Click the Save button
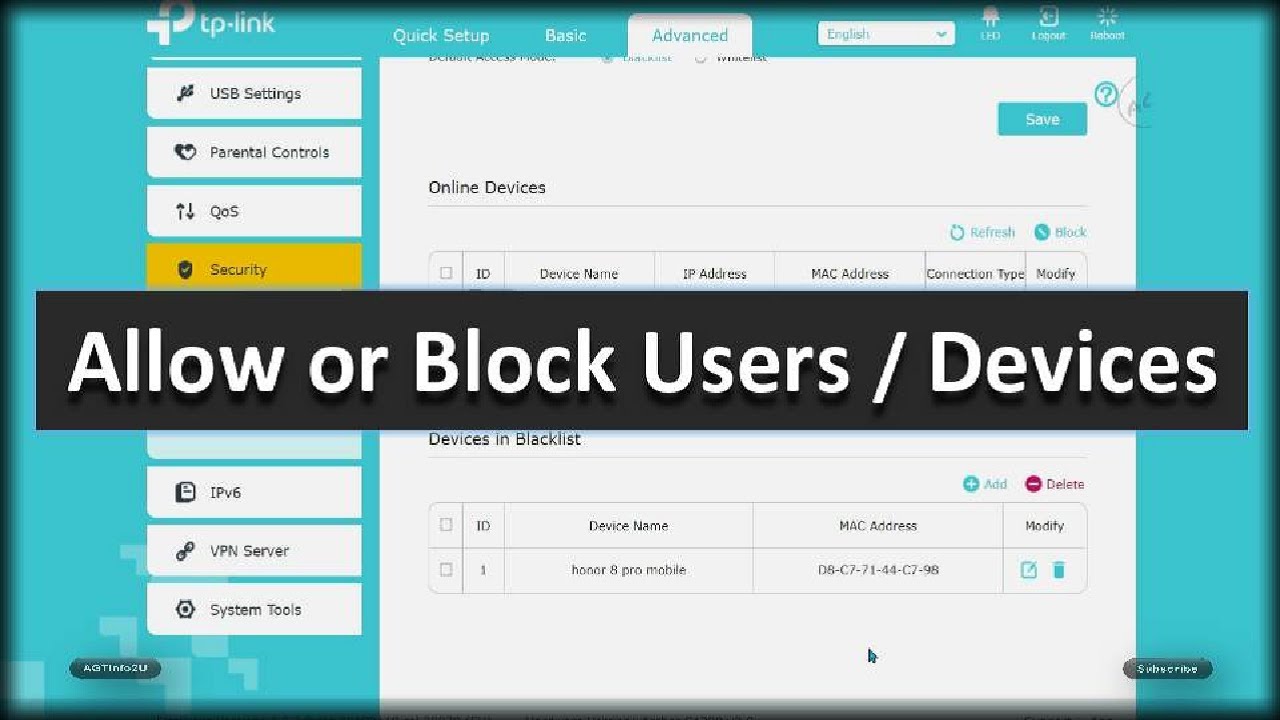Image resolution: width=1280 pixels, height=720 pixels. (1042, 119)
